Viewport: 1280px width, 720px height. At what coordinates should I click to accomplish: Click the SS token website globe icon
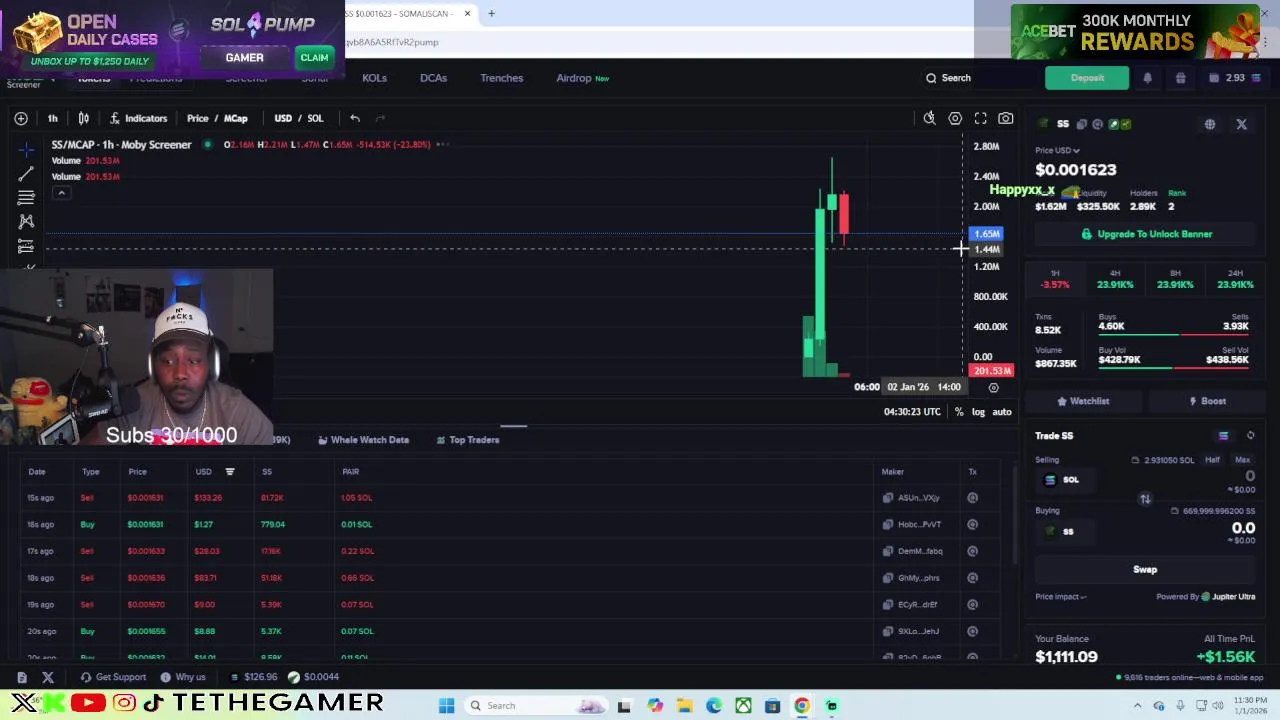pos(1210,124)
